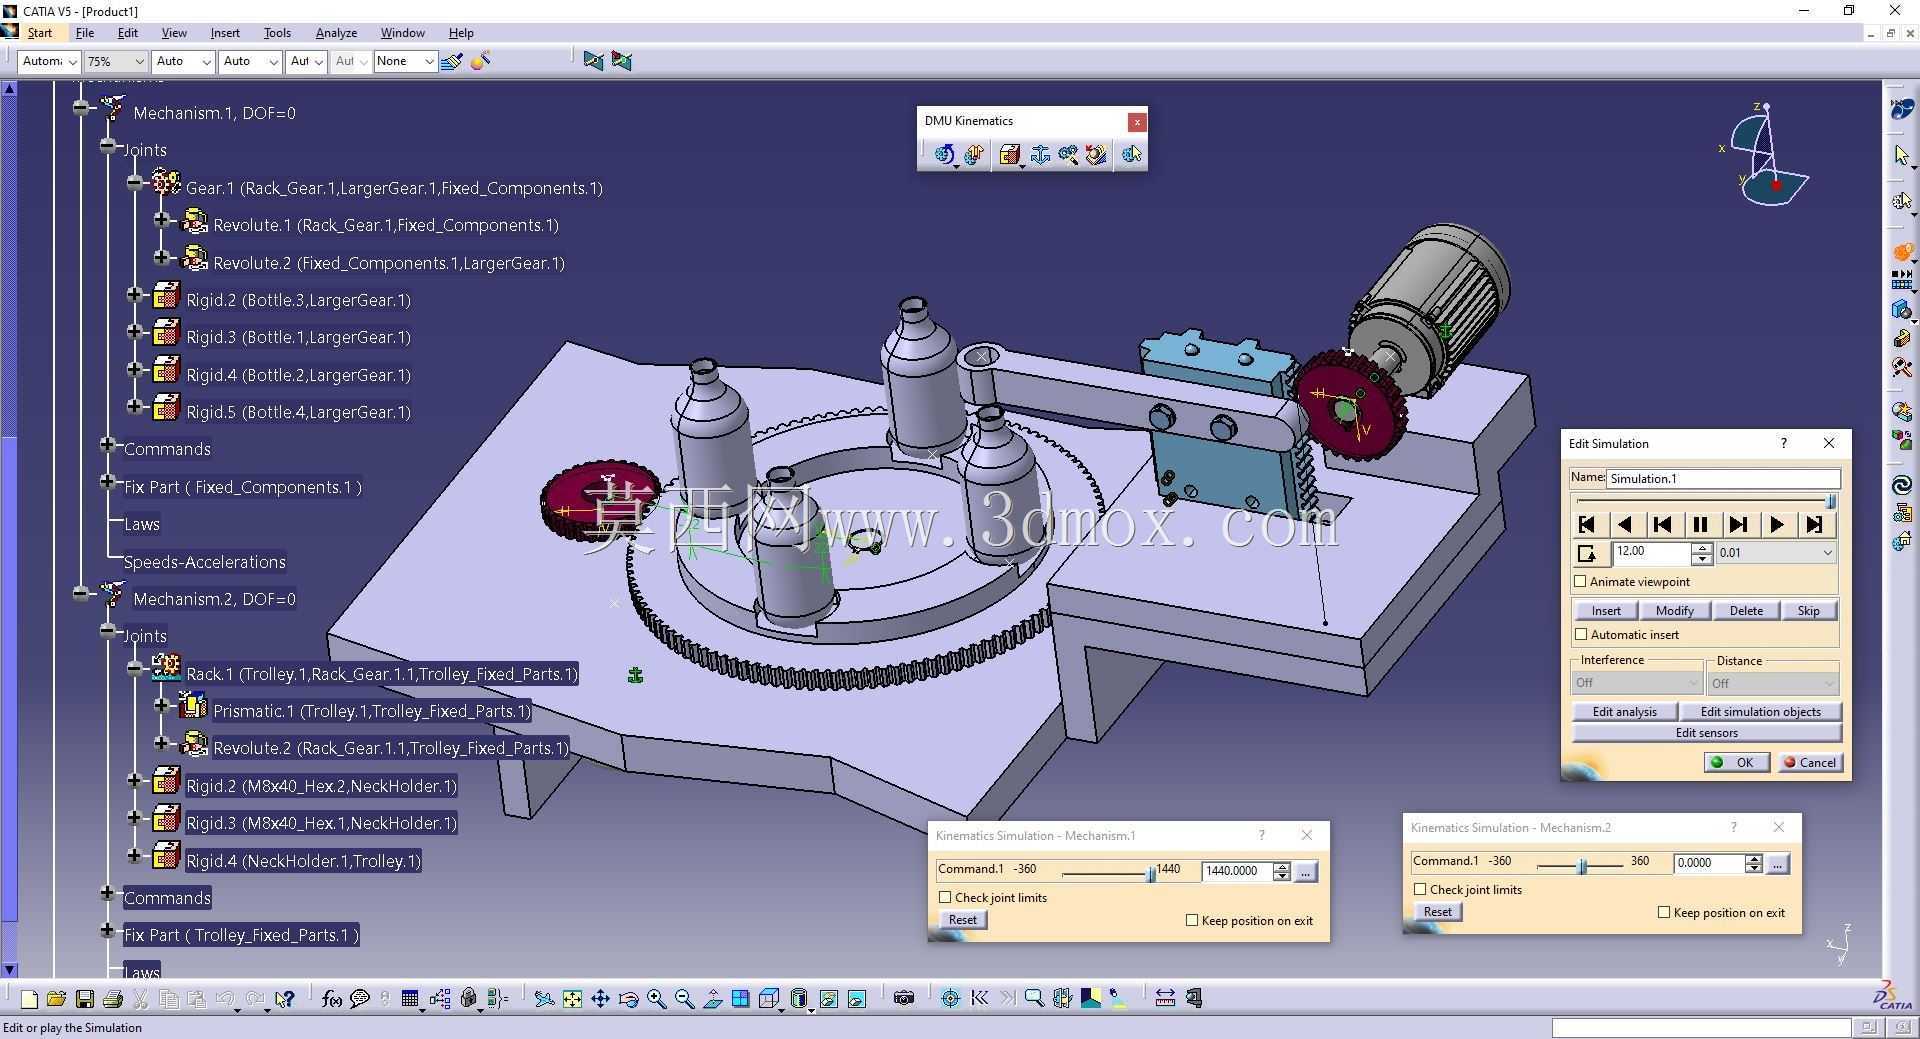Expand Revolute.1 (Rack_Gear.1,Fixed_Components.1) node

click(162, 220)
